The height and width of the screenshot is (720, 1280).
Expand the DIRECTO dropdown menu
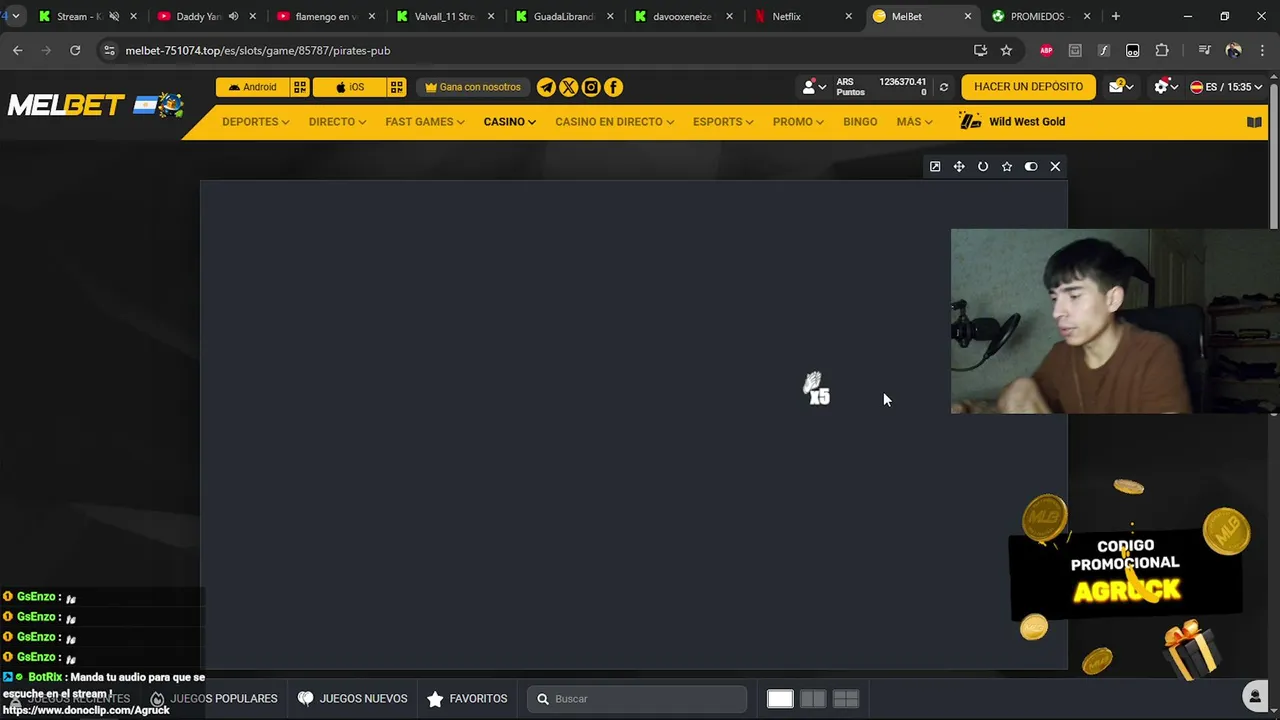click(x=337, y=122)
